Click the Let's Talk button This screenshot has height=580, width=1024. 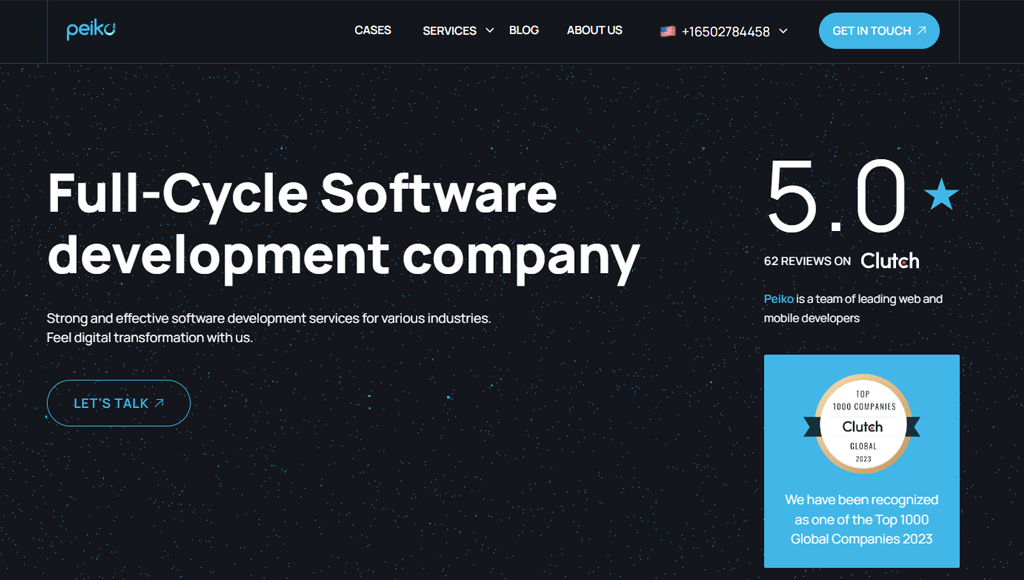pos(118,403)
